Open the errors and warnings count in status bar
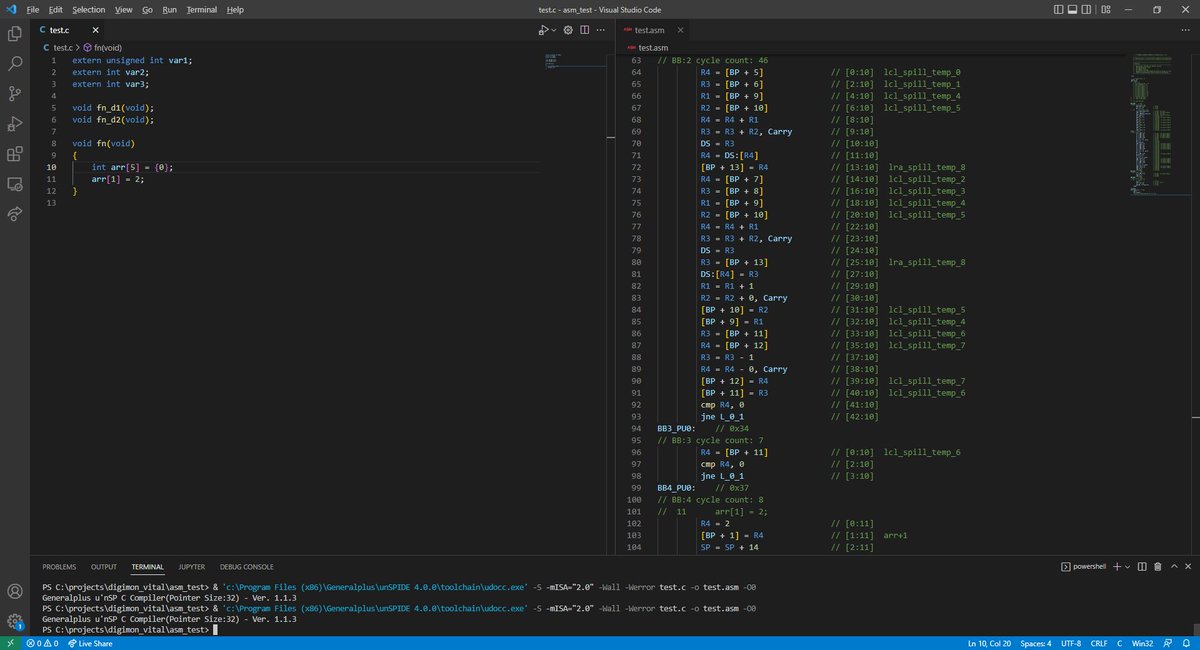The width and height of the screenshot is (1200, 650). 44,643
